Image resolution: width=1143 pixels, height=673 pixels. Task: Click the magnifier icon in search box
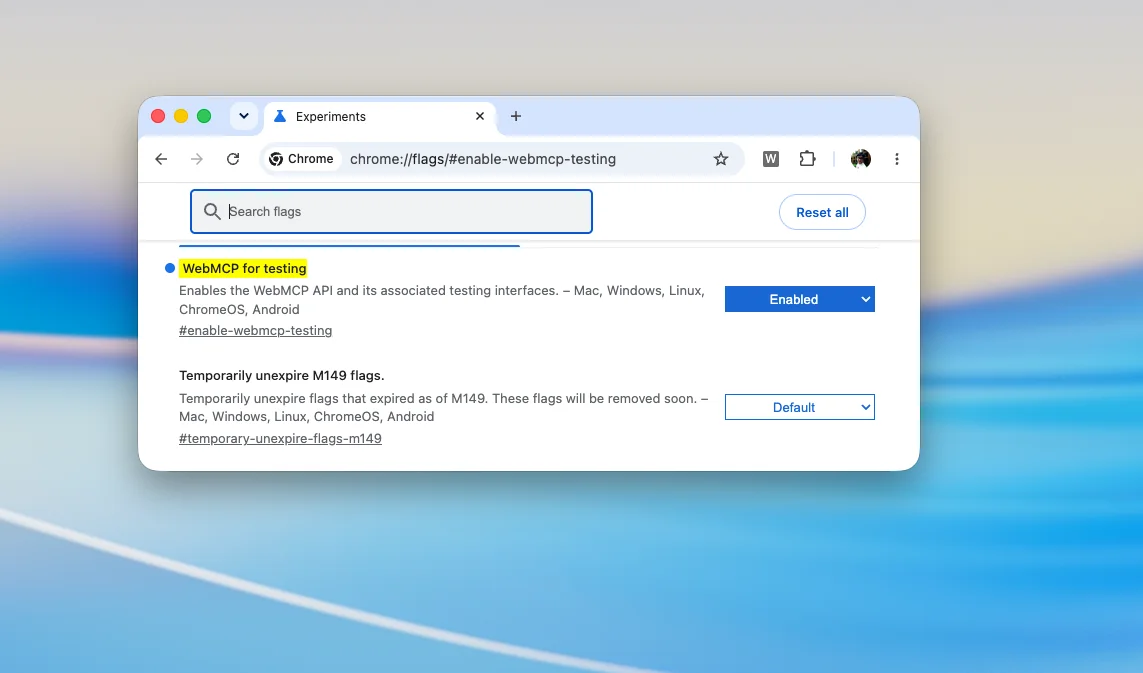pos(212,211)
